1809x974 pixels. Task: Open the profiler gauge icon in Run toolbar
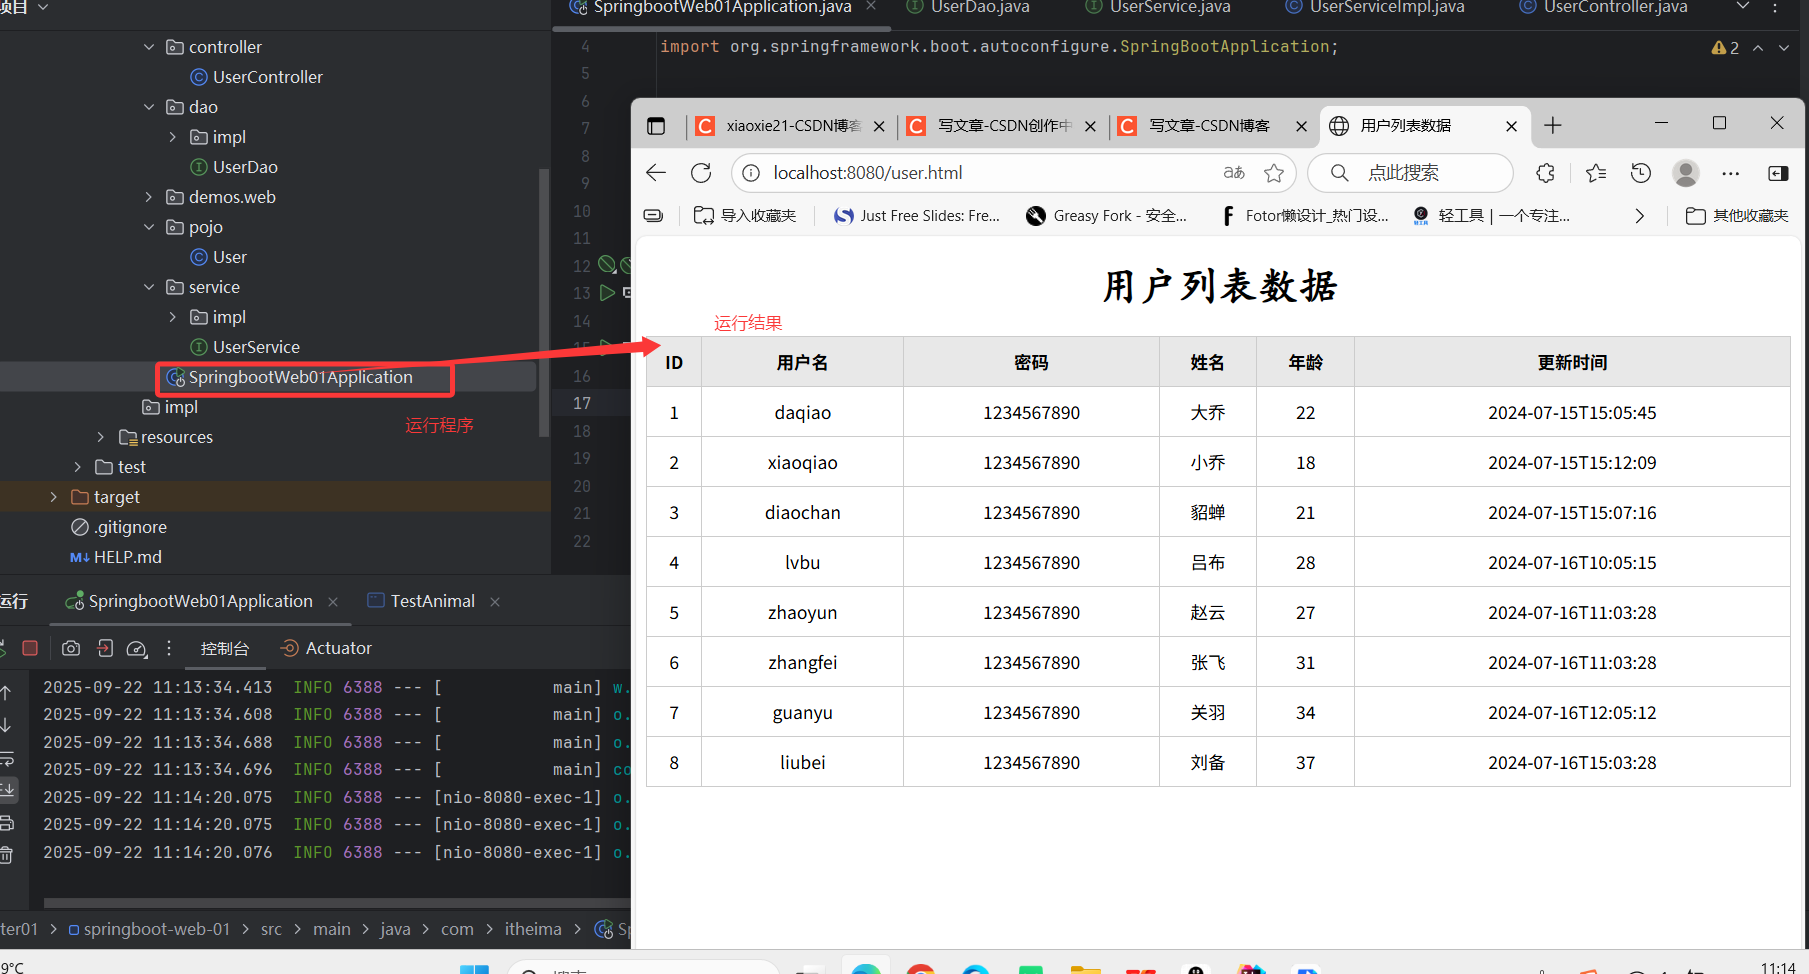137,648
